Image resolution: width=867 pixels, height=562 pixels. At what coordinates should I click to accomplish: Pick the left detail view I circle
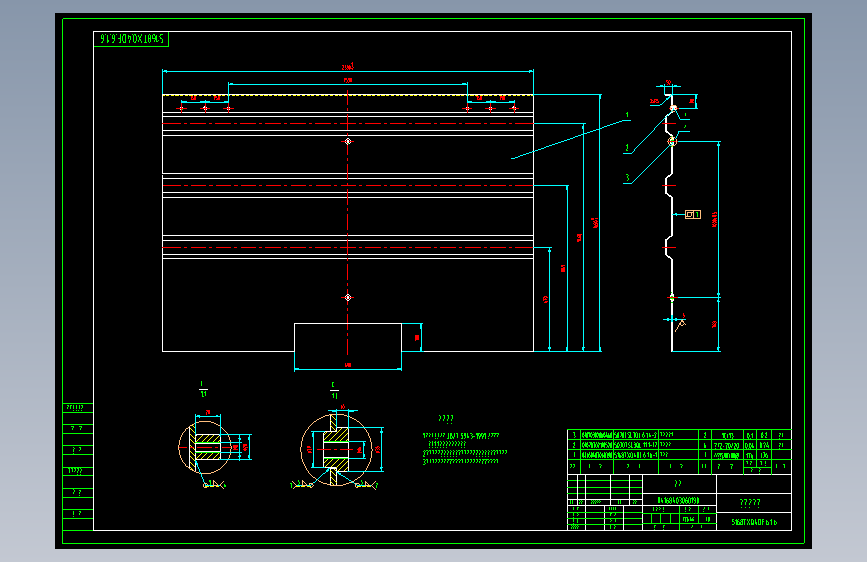[x=205, y=447]
